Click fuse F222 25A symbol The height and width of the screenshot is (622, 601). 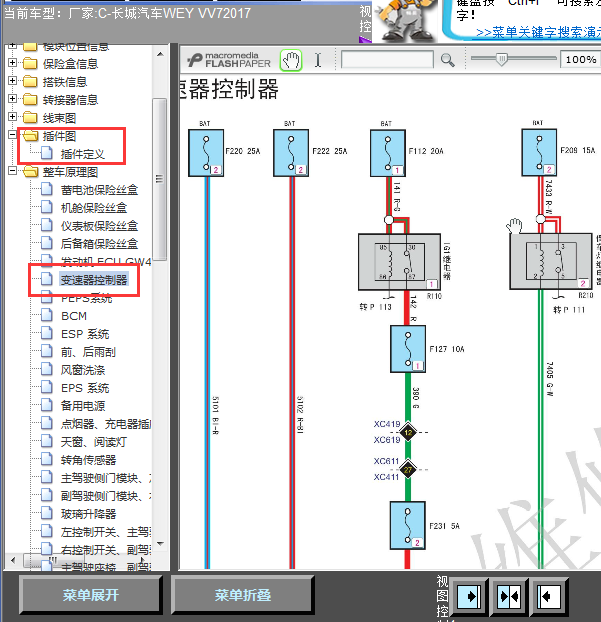click(291, 153)
